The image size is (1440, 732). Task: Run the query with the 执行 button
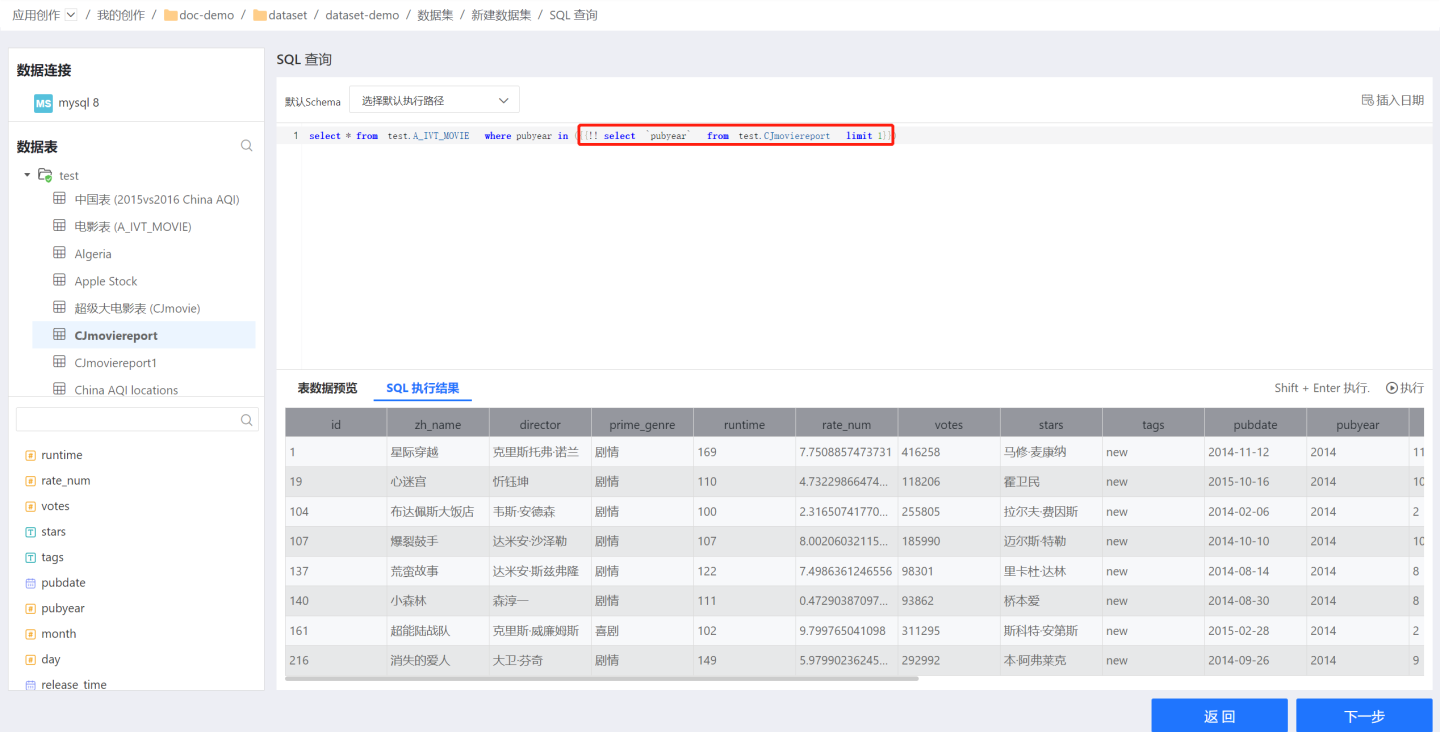click(x=1404, y=388)
